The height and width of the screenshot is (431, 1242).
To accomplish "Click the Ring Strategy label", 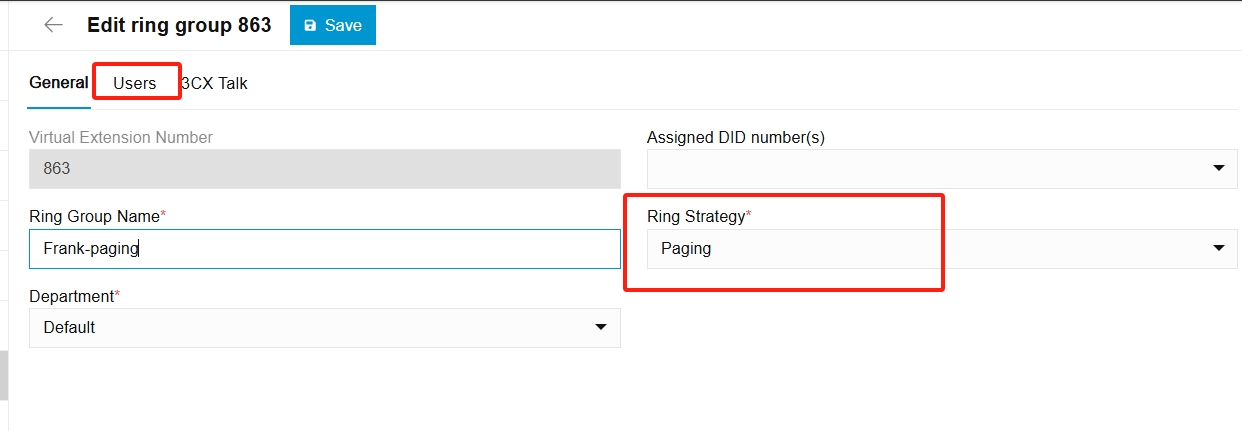I will coord(698,216).
